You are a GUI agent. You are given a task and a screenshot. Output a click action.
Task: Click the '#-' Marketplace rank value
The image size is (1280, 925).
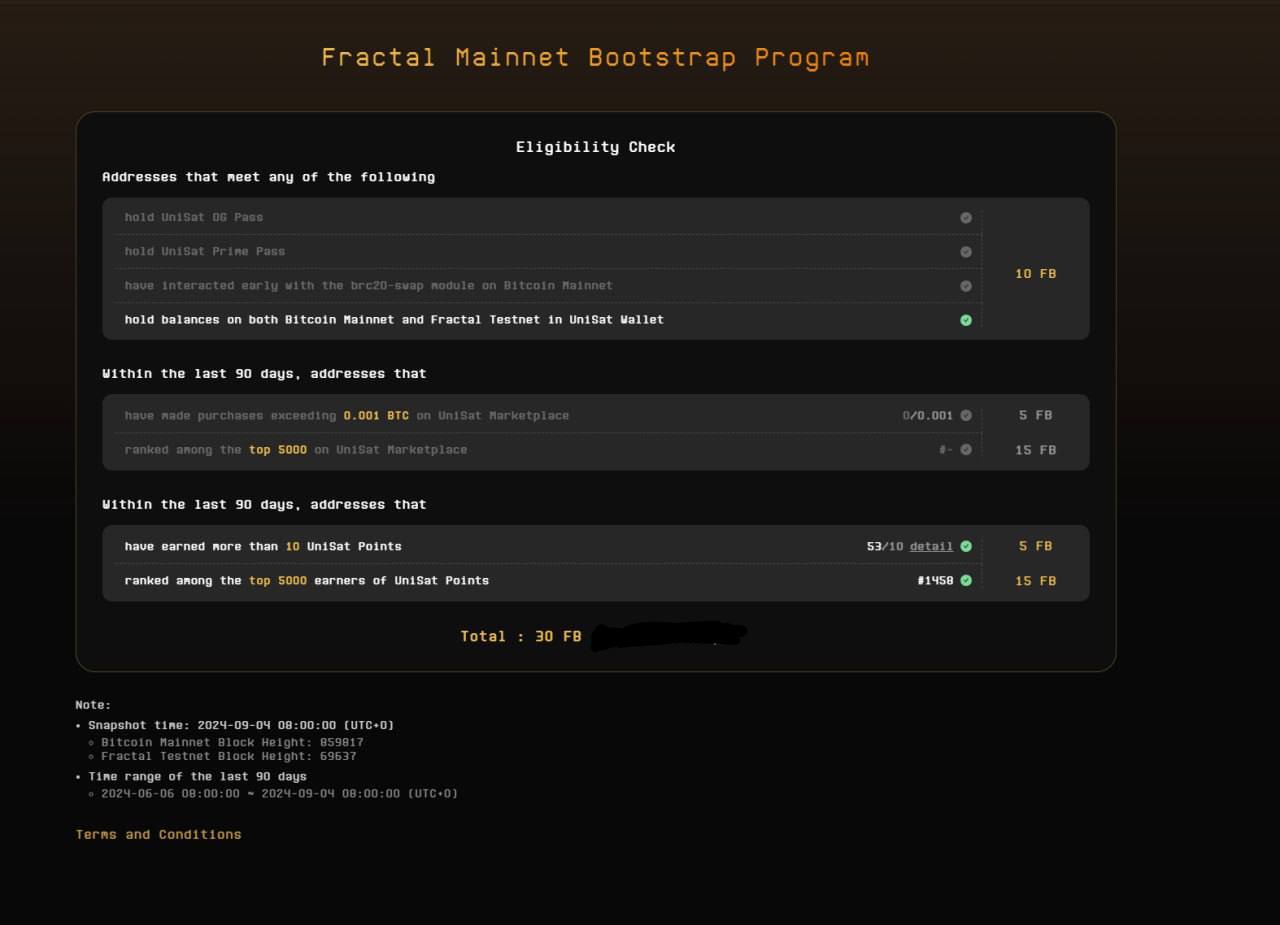tap(946, 450)
